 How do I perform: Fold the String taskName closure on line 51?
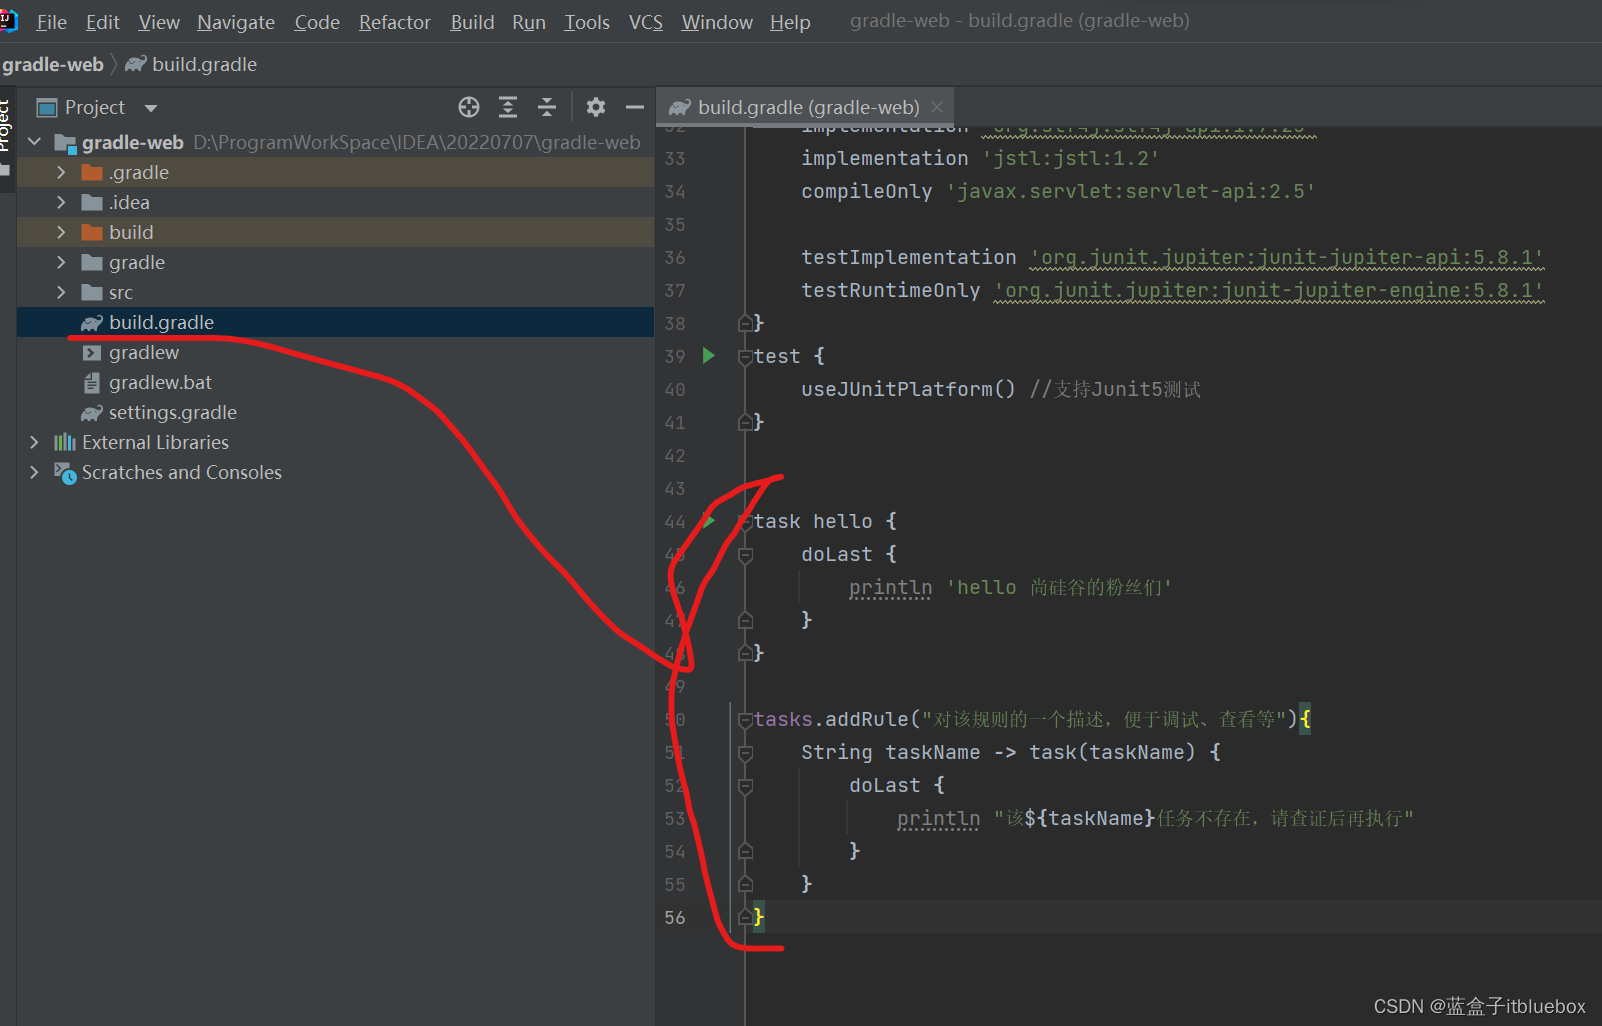tap(745, 753)
